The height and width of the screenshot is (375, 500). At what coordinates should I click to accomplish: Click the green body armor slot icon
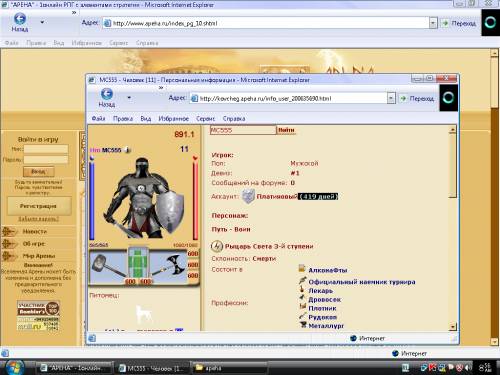tap(138, 263)
